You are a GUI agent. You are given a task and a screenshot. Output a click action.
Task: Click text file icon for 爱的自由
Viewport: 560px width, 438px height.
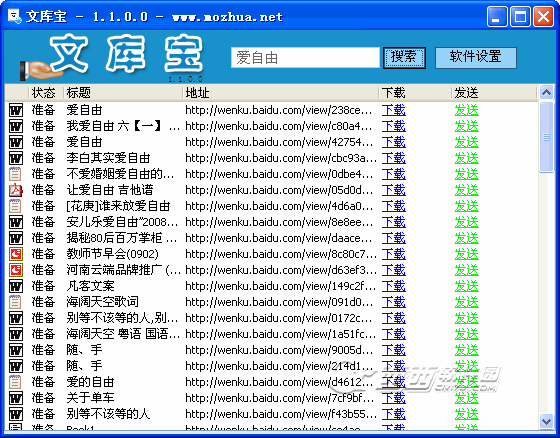(15, 382)
